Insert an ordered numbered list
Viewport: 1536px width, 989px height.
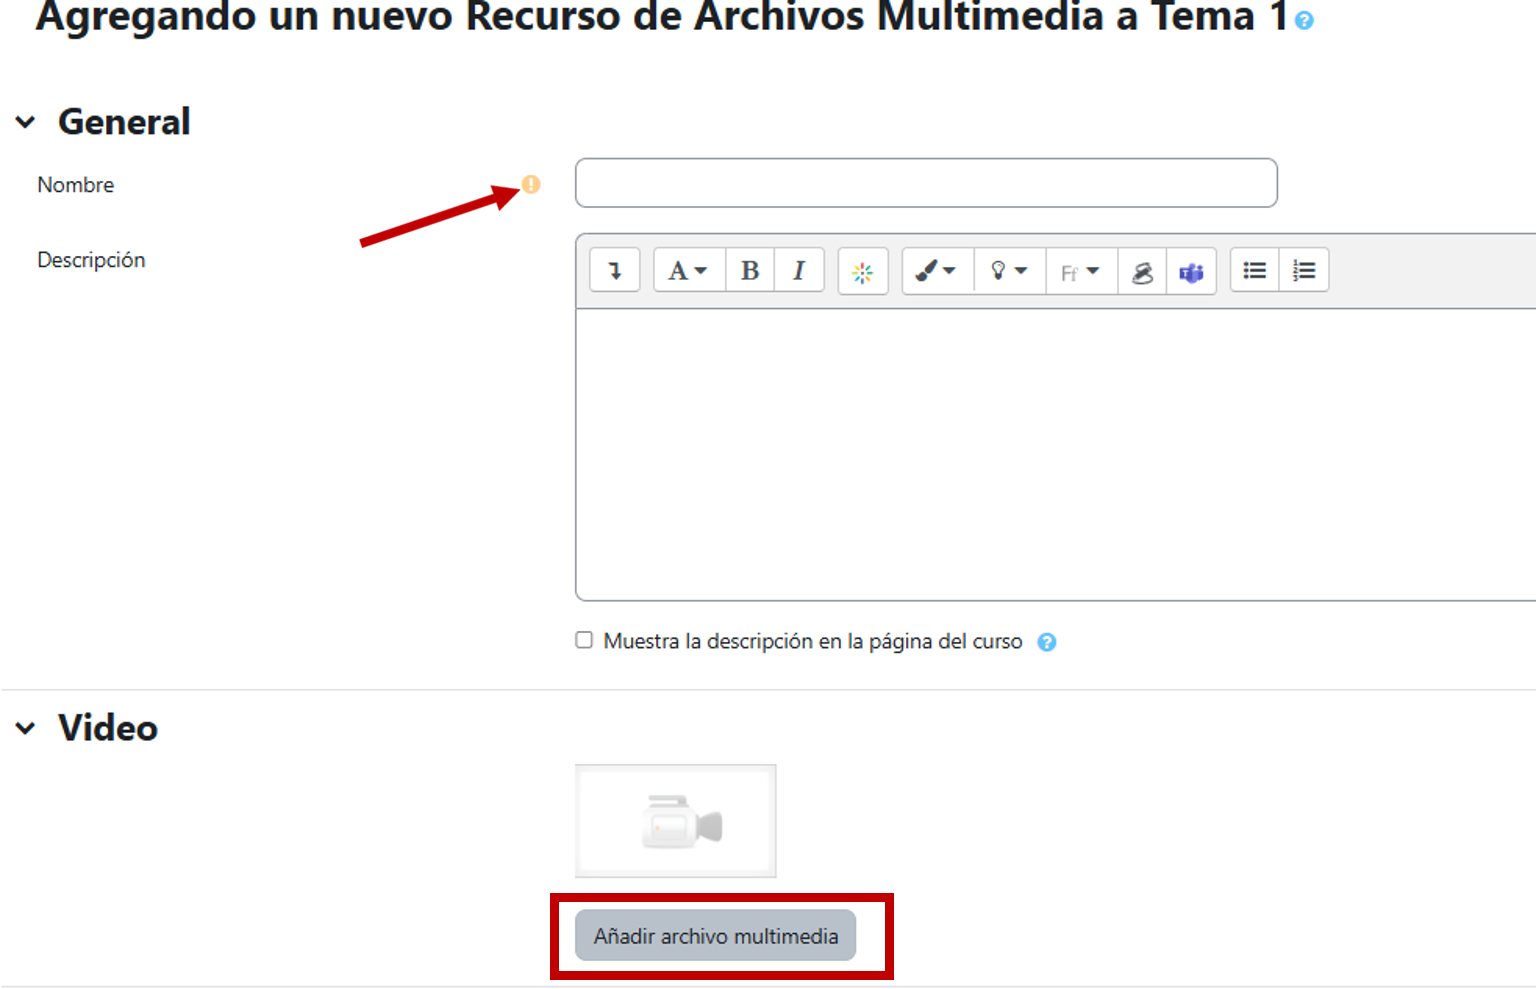pyautogui.click(x=1303, y=271)
